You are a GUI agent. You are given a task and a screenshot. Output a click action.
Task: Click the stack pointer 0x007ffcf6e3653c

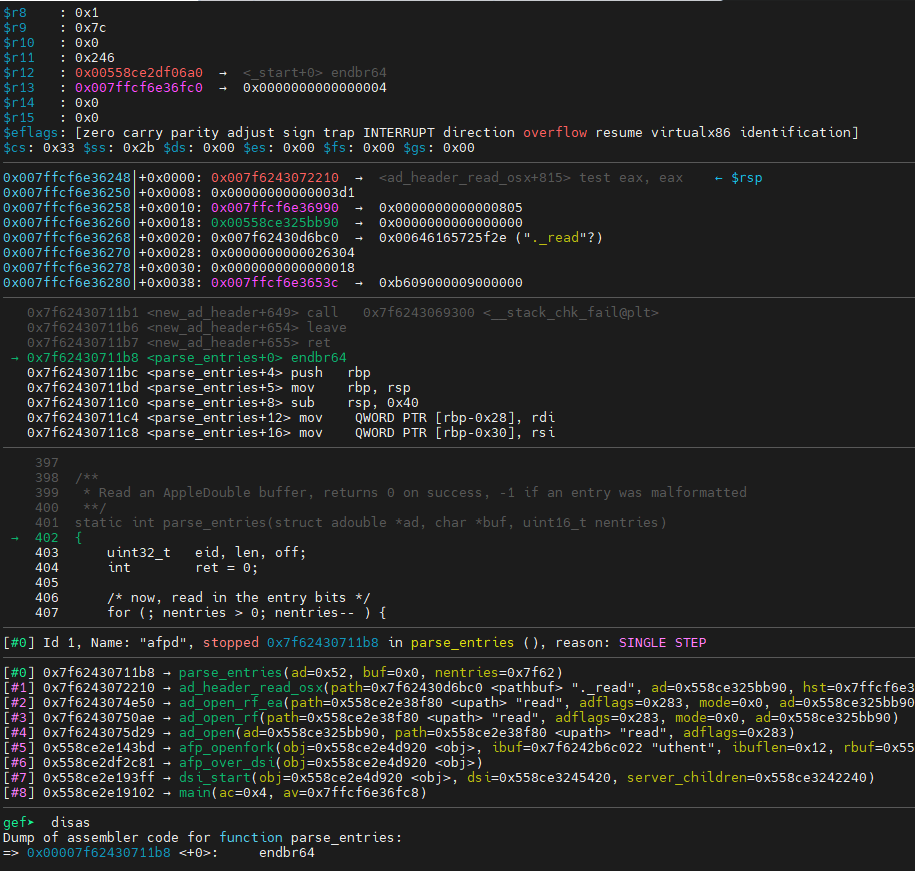click(275, 283)
